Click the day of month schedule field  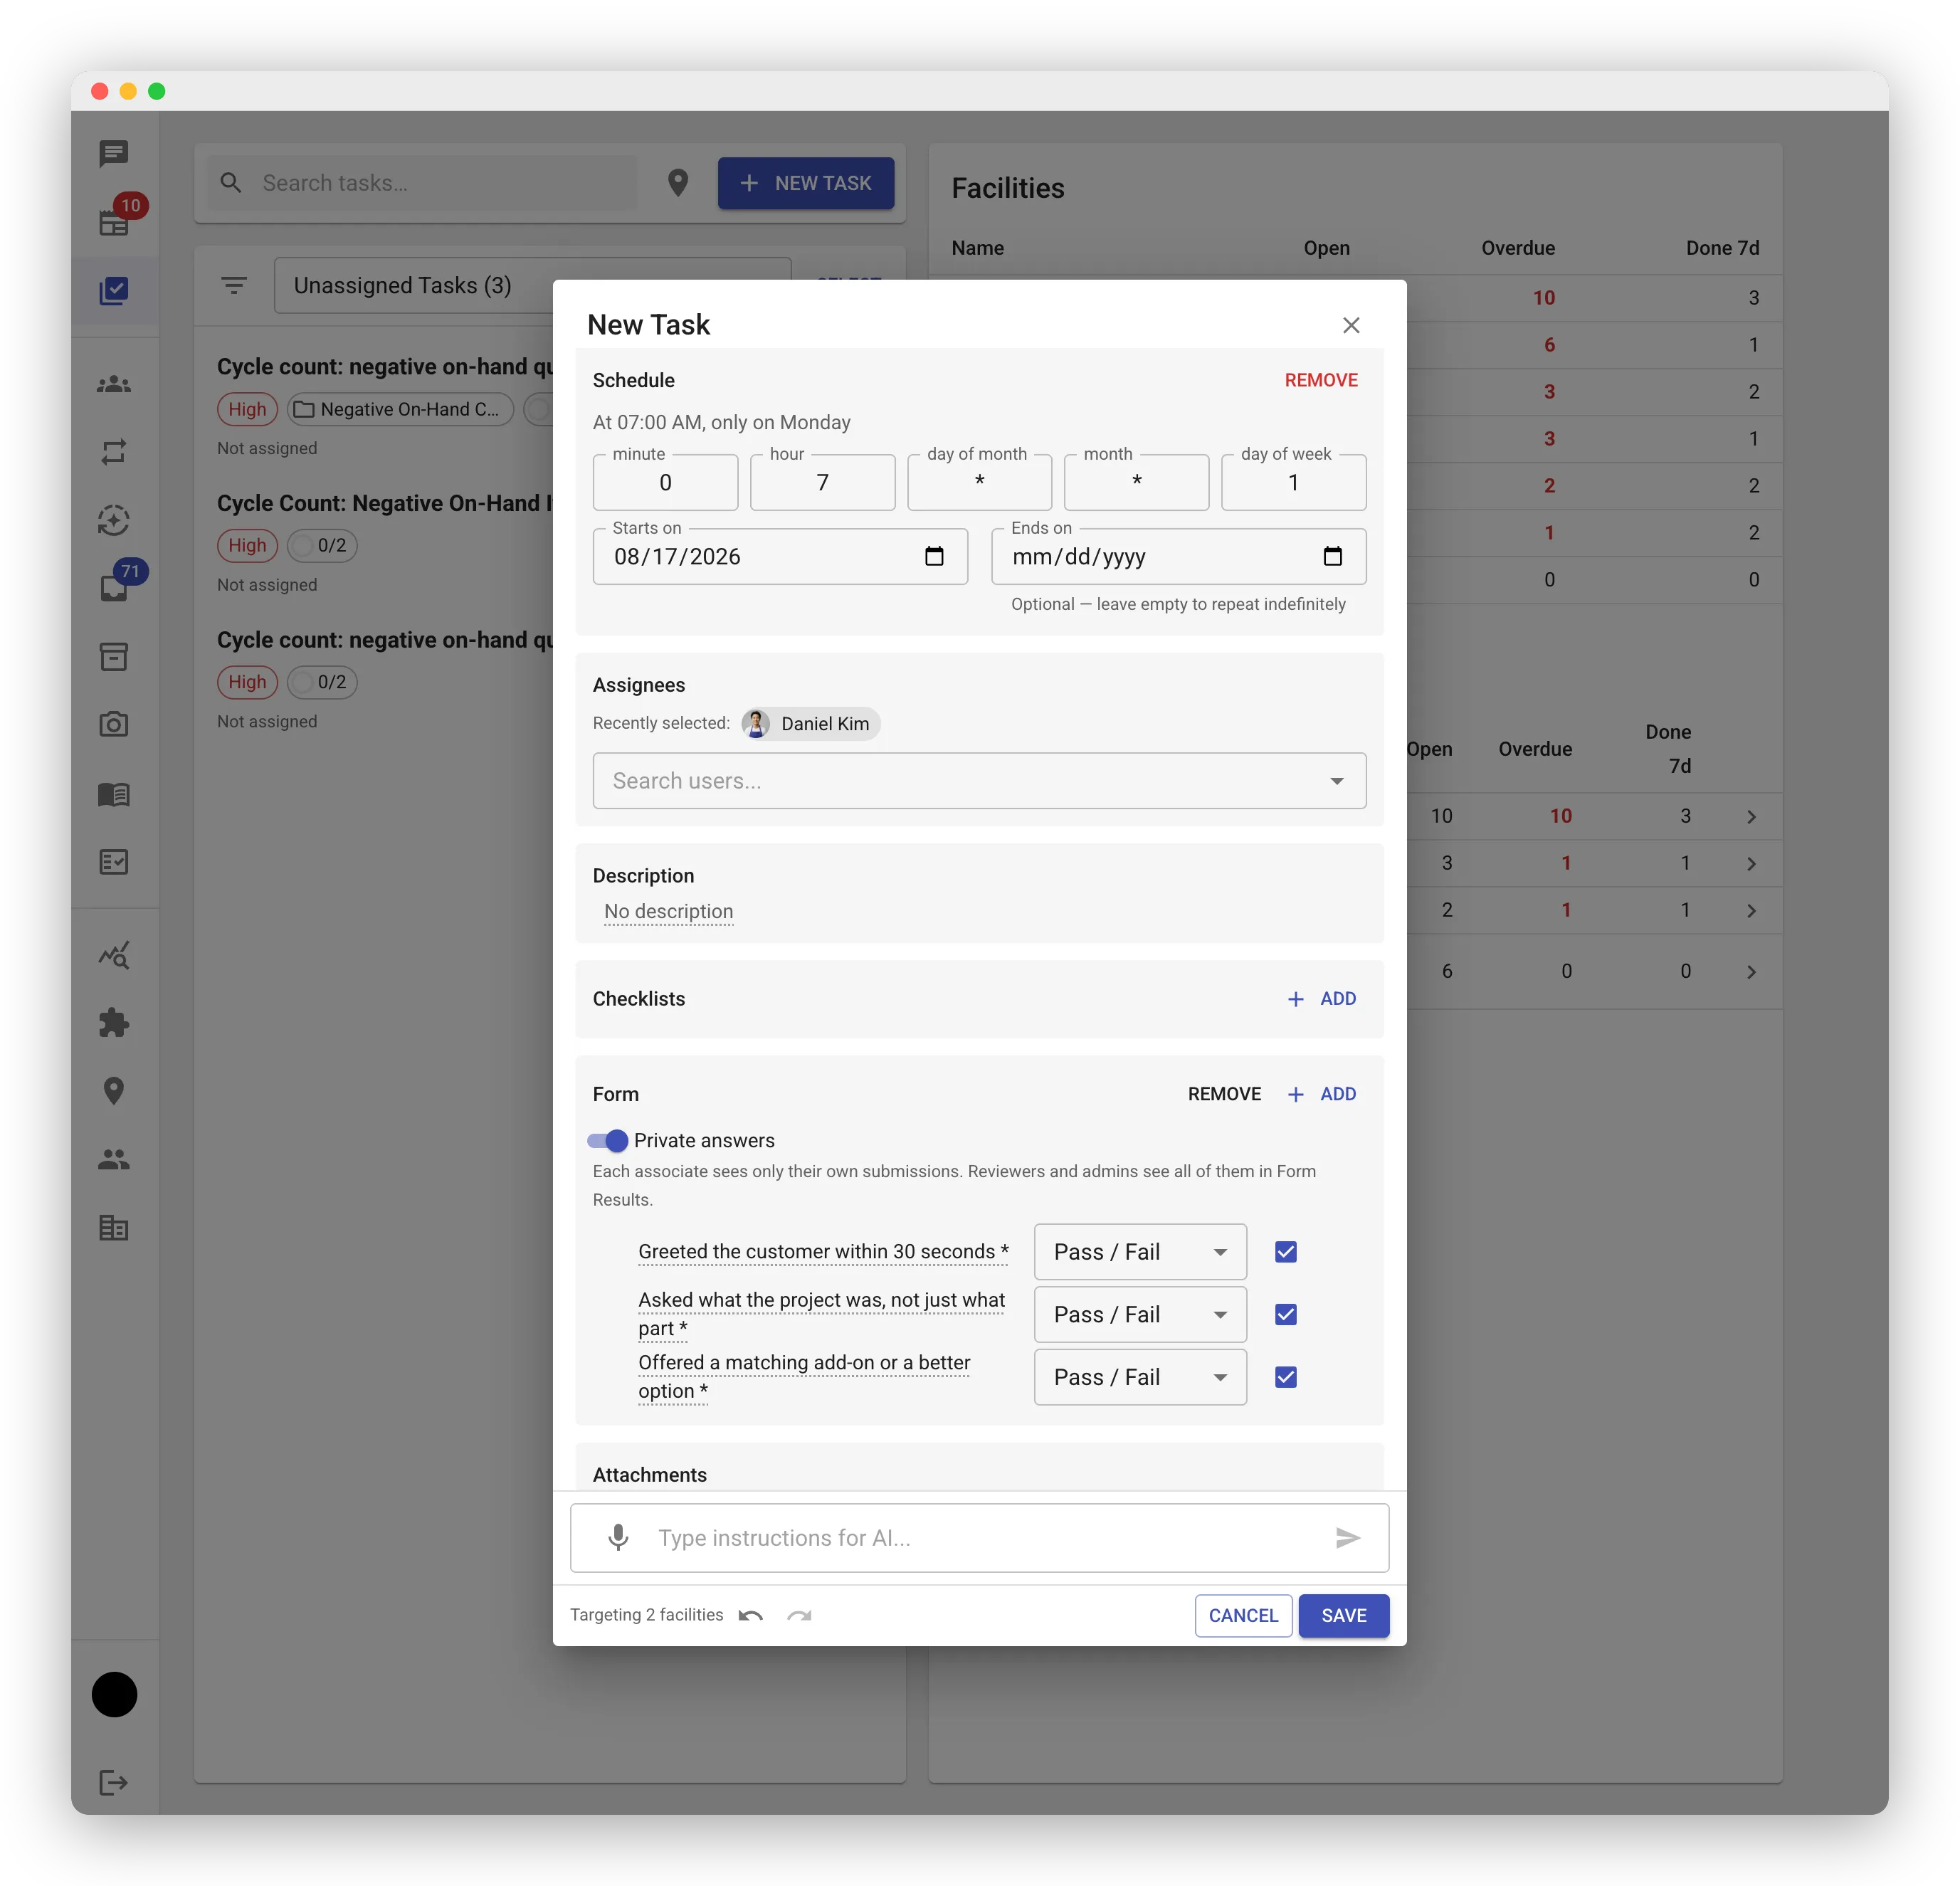pyautogui.click(x=979, y=482)
